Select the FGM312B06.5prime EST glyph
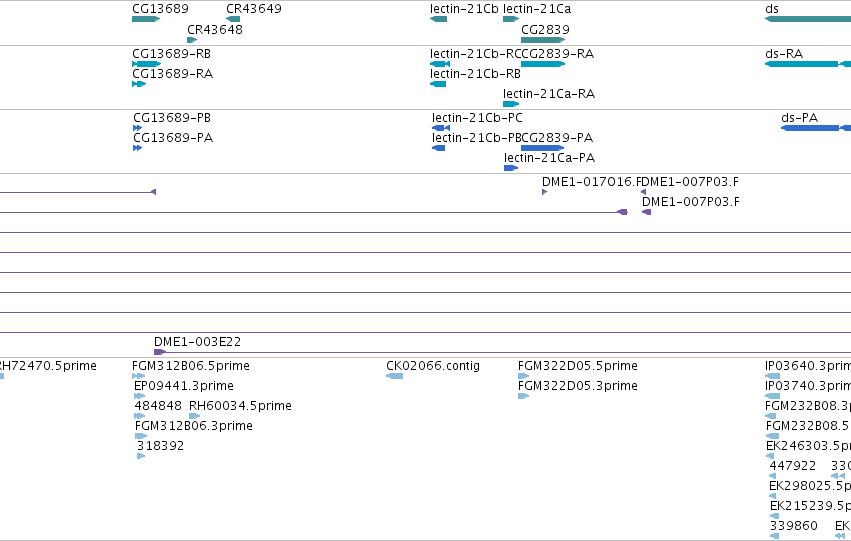 point(138,376)
